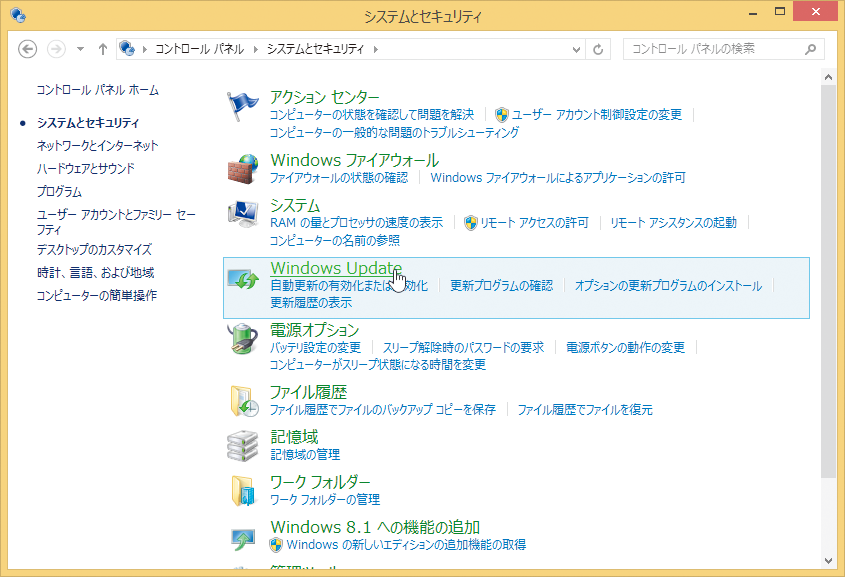
Task: Open Windows ファイアウォール heading
Action: (x=355, y=160)
